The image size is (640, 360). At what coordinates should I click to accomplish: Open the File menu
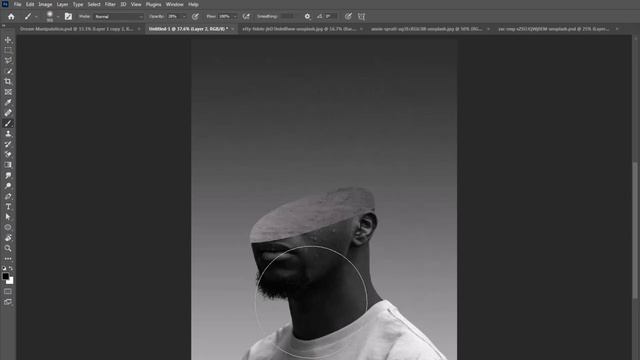click(18, 4)
